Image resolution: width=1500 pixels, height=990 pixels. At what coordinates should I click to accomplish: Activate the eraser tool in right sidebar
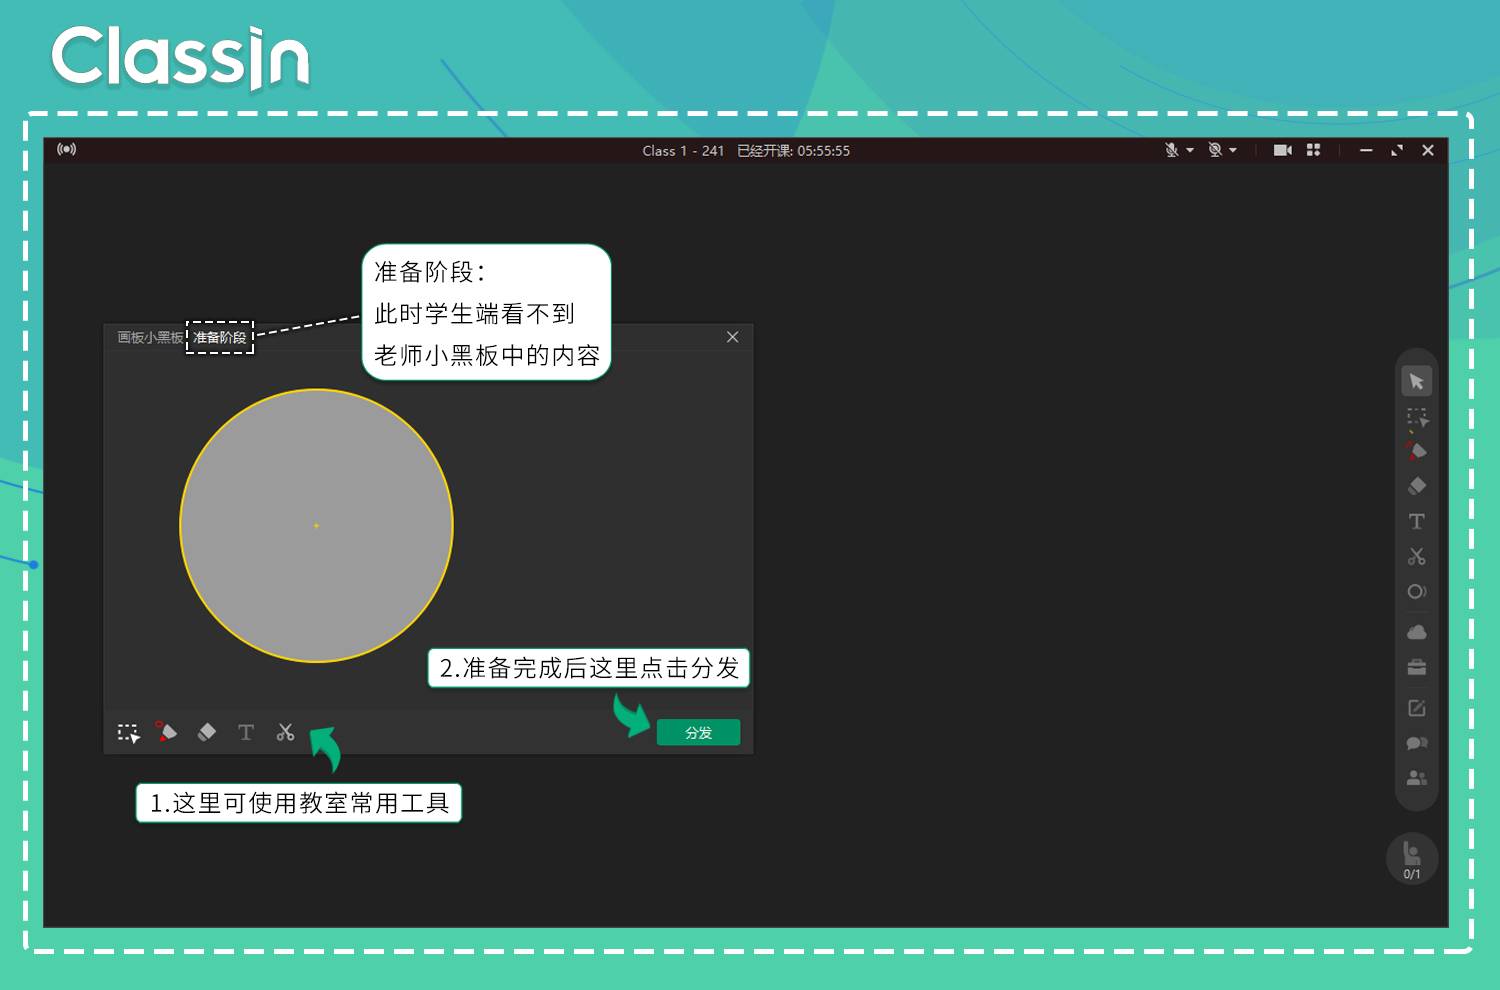pos(1416,486)
